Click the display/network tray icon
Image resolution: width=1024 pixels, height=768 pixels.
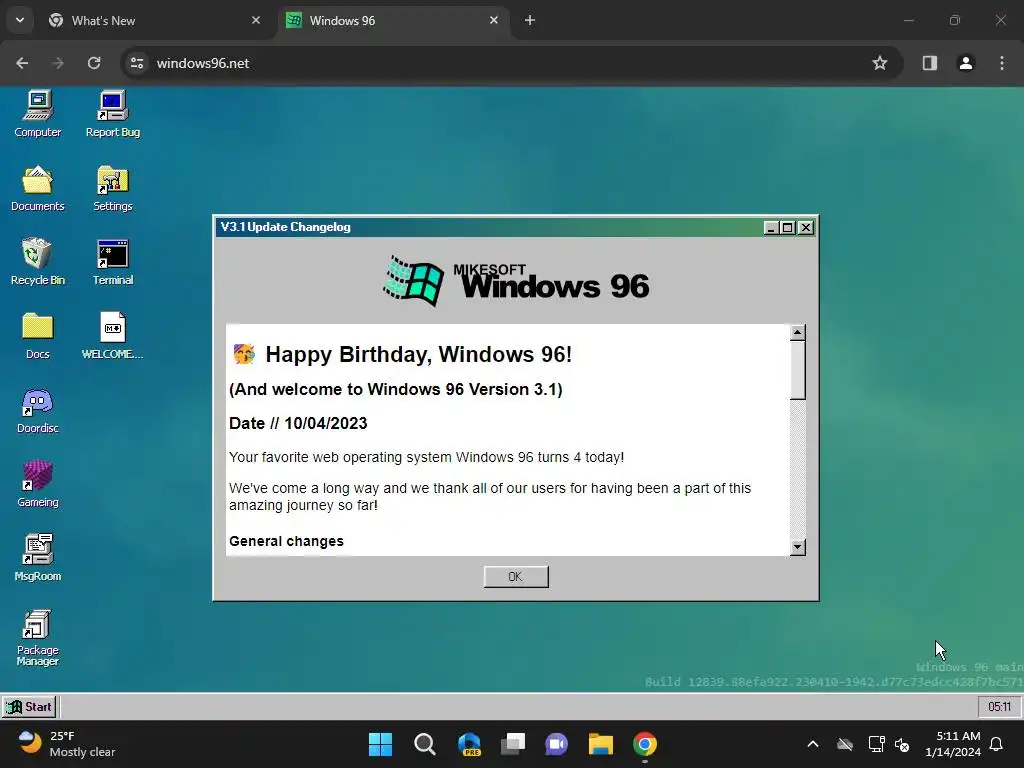pos(876,744)
